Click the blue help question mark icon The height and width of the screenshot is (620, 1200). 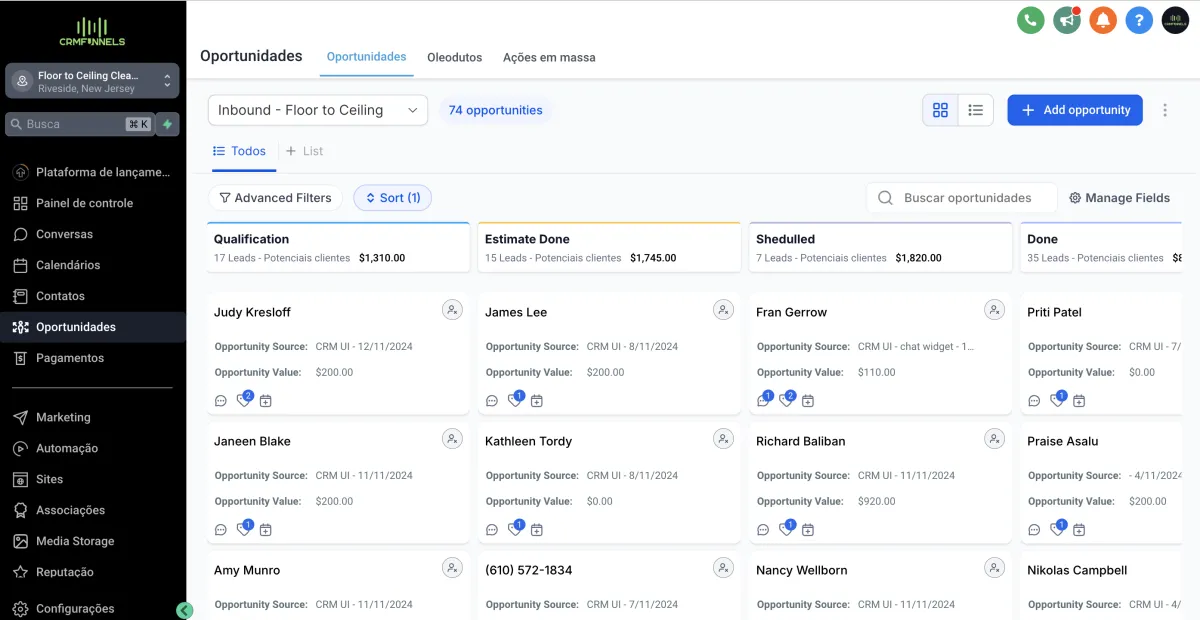click(1139, 20)
